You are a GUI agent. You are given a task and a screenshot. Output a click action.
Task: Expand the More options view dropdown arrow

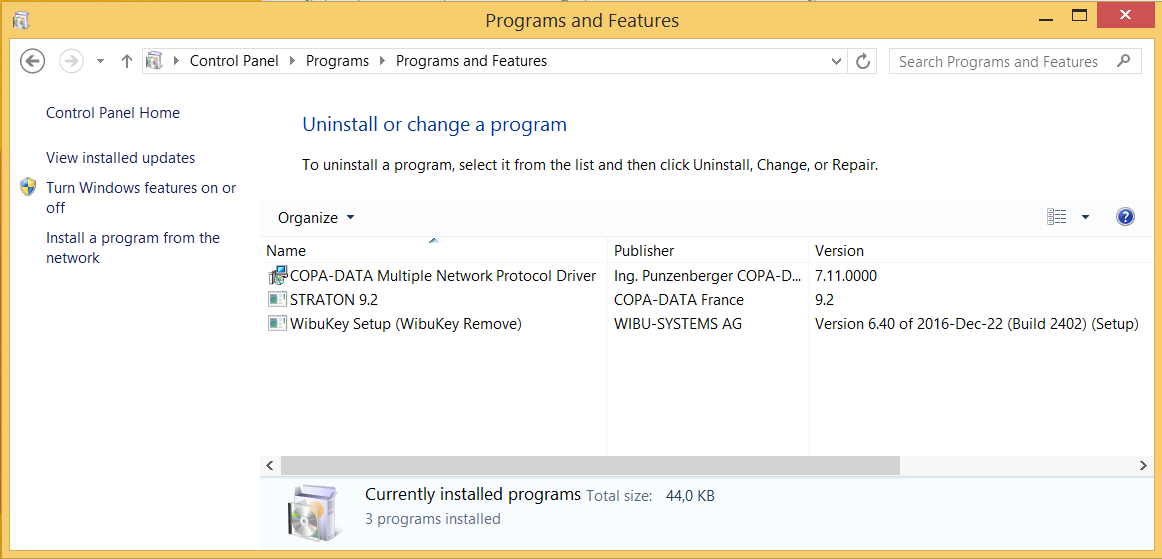point(1086,217)
